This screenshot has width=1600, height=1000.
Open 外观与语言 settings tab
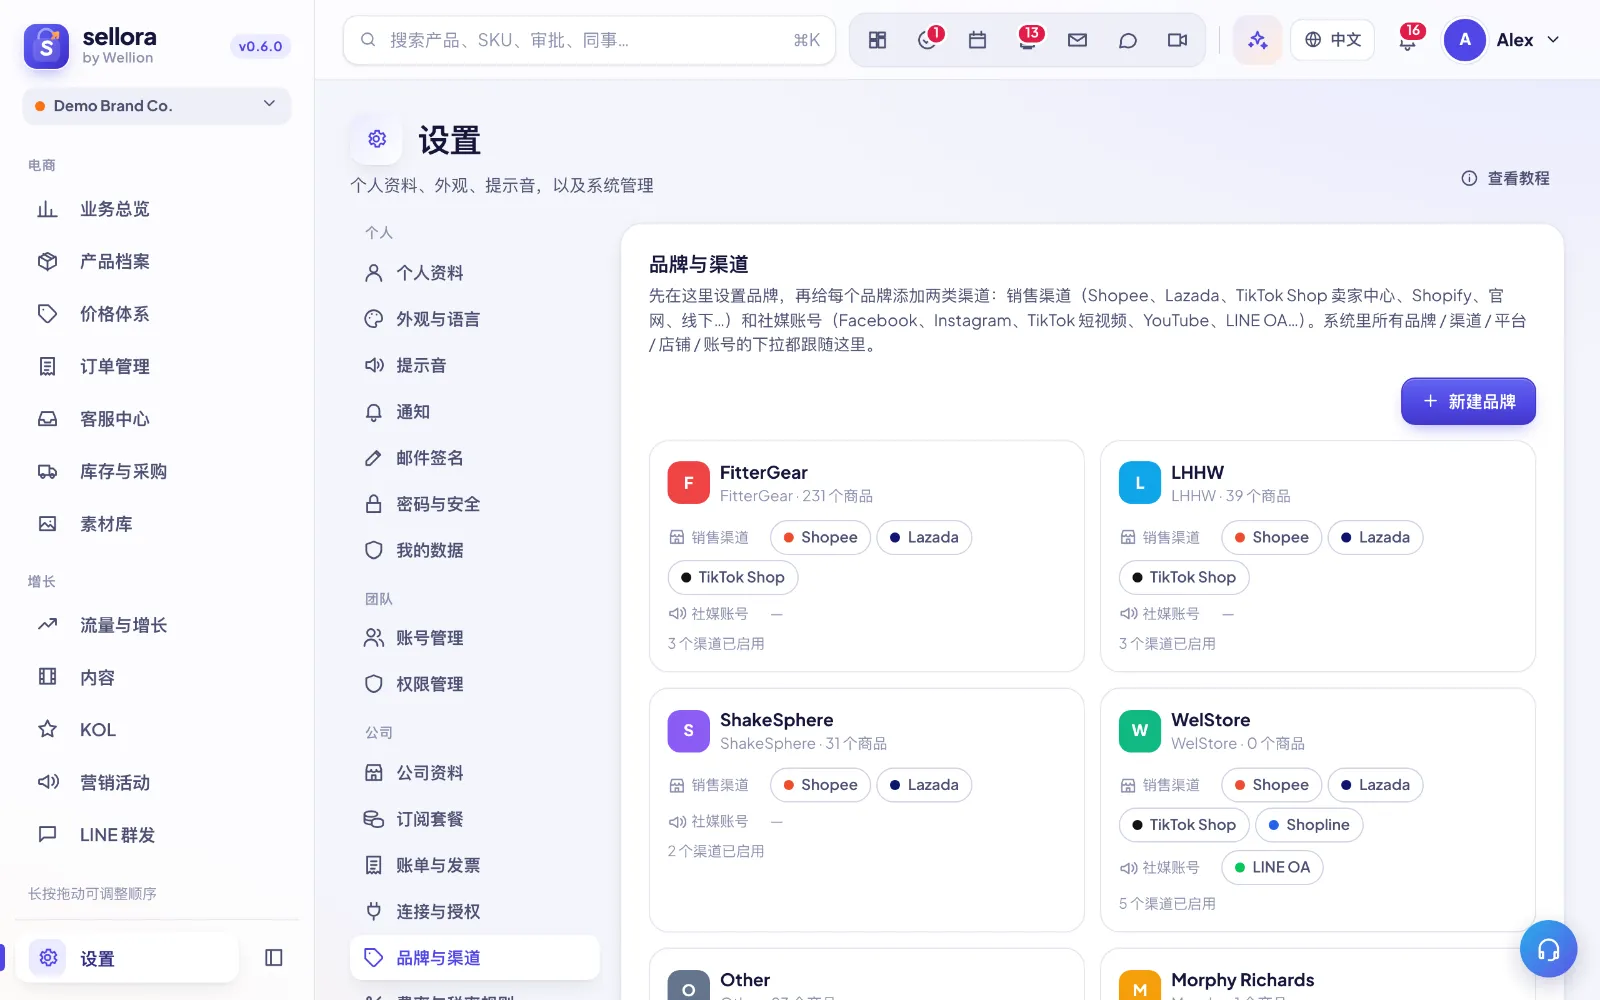pyautogui.click(x=475, y=319)
